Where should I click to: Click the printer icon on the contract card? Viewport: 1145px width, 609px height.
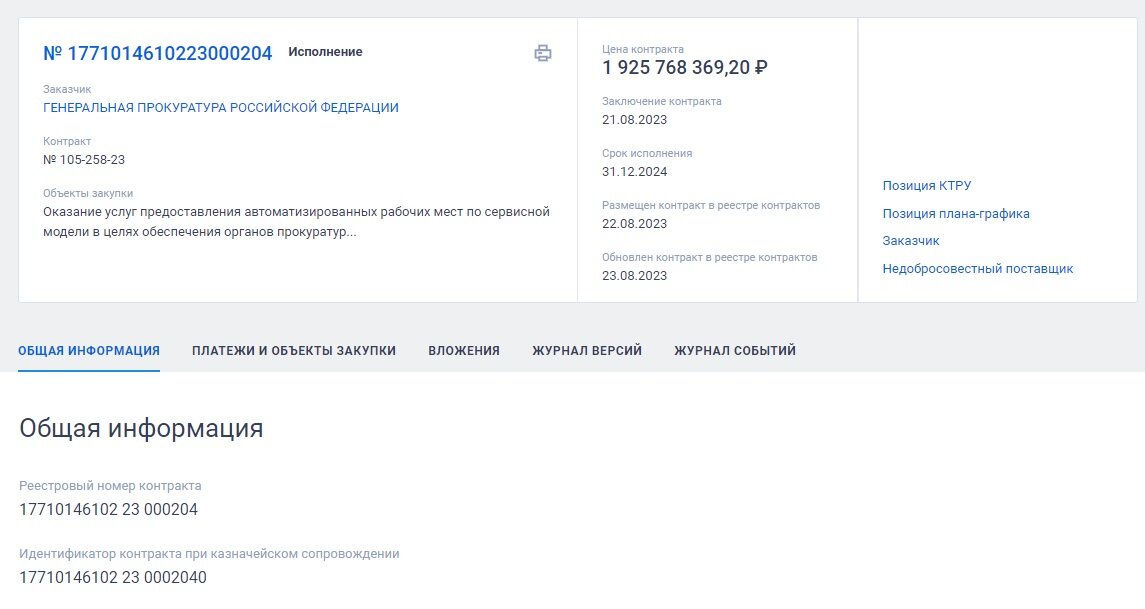tap(543, 53)
